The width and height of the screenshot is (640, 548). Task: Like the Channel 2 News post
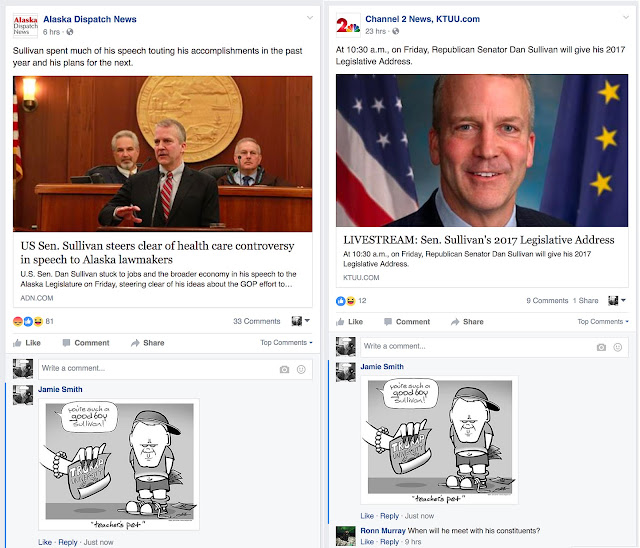(349, 322)
